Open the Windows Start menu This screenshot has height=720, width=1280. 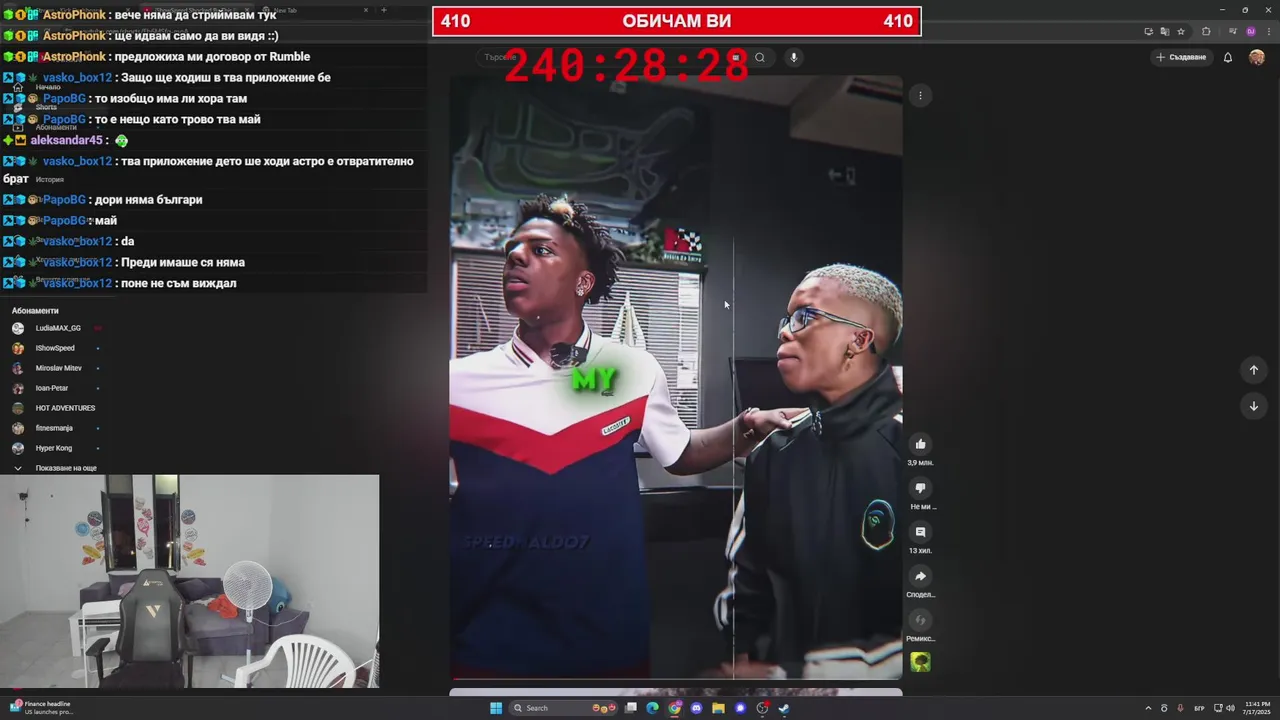[x=496, y=708]
